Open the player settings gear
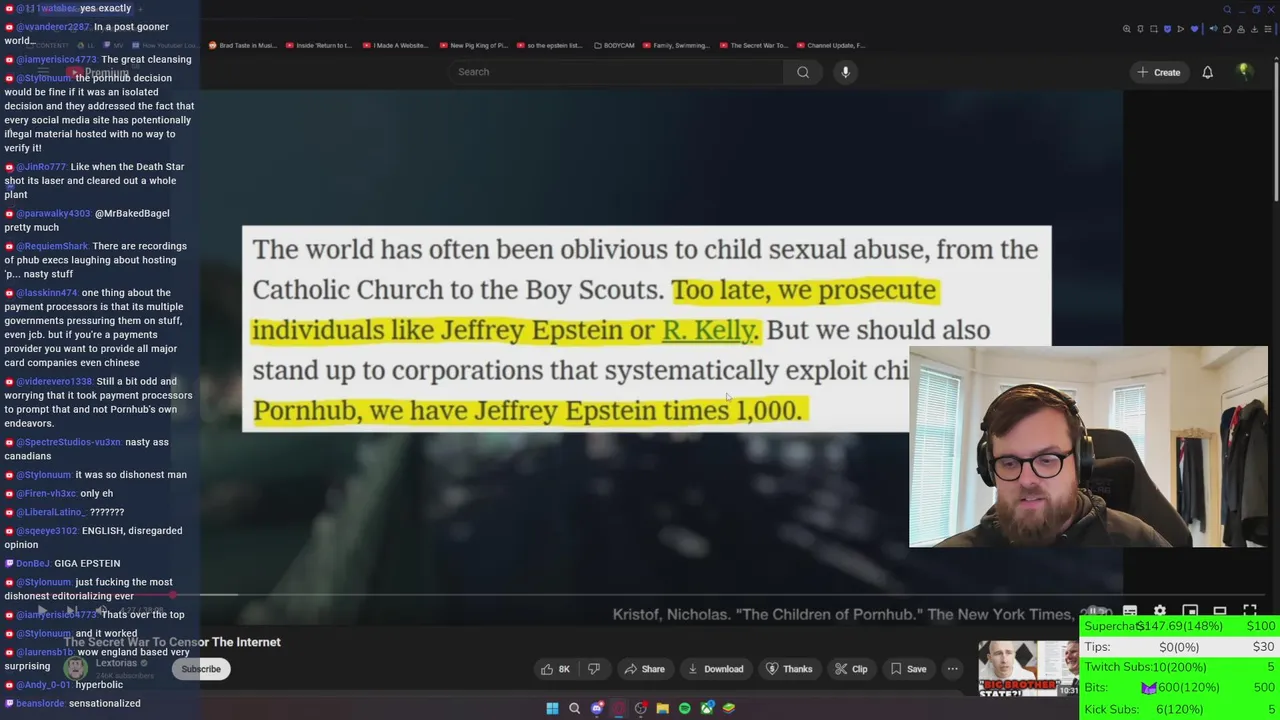 coord(1160,611)
